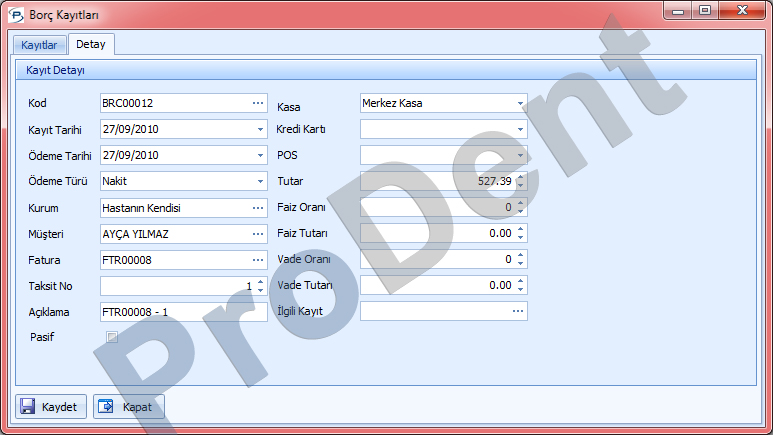Increase Vade Tutarı with up spinner
The width and height of the screenshot is (773, 435).
coord(521,281)
